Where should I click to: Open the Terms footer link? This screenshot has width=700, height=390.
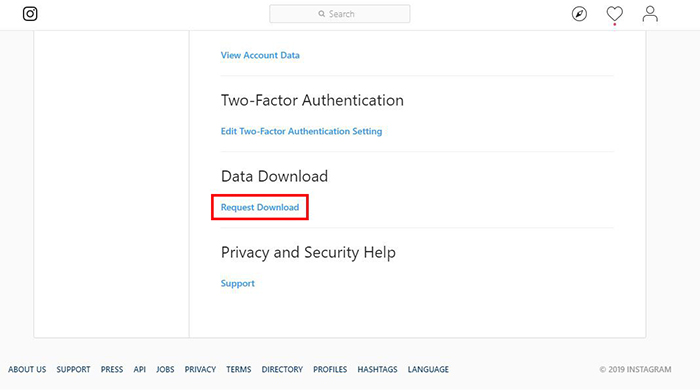point(238,369)
